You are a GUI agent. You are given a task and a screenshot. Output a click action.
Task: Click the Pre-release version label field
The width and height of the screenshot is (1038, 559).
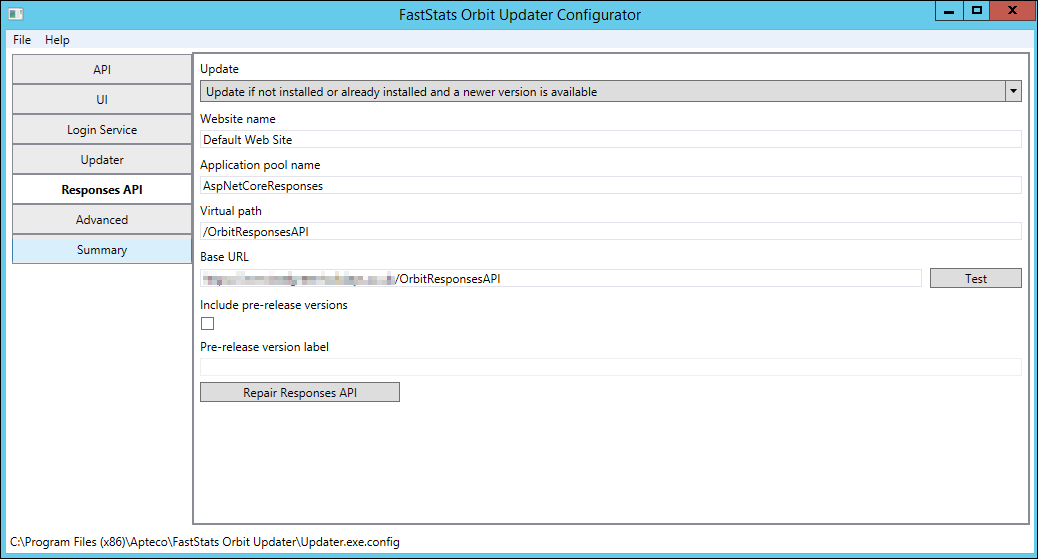[x=610, y=367]
